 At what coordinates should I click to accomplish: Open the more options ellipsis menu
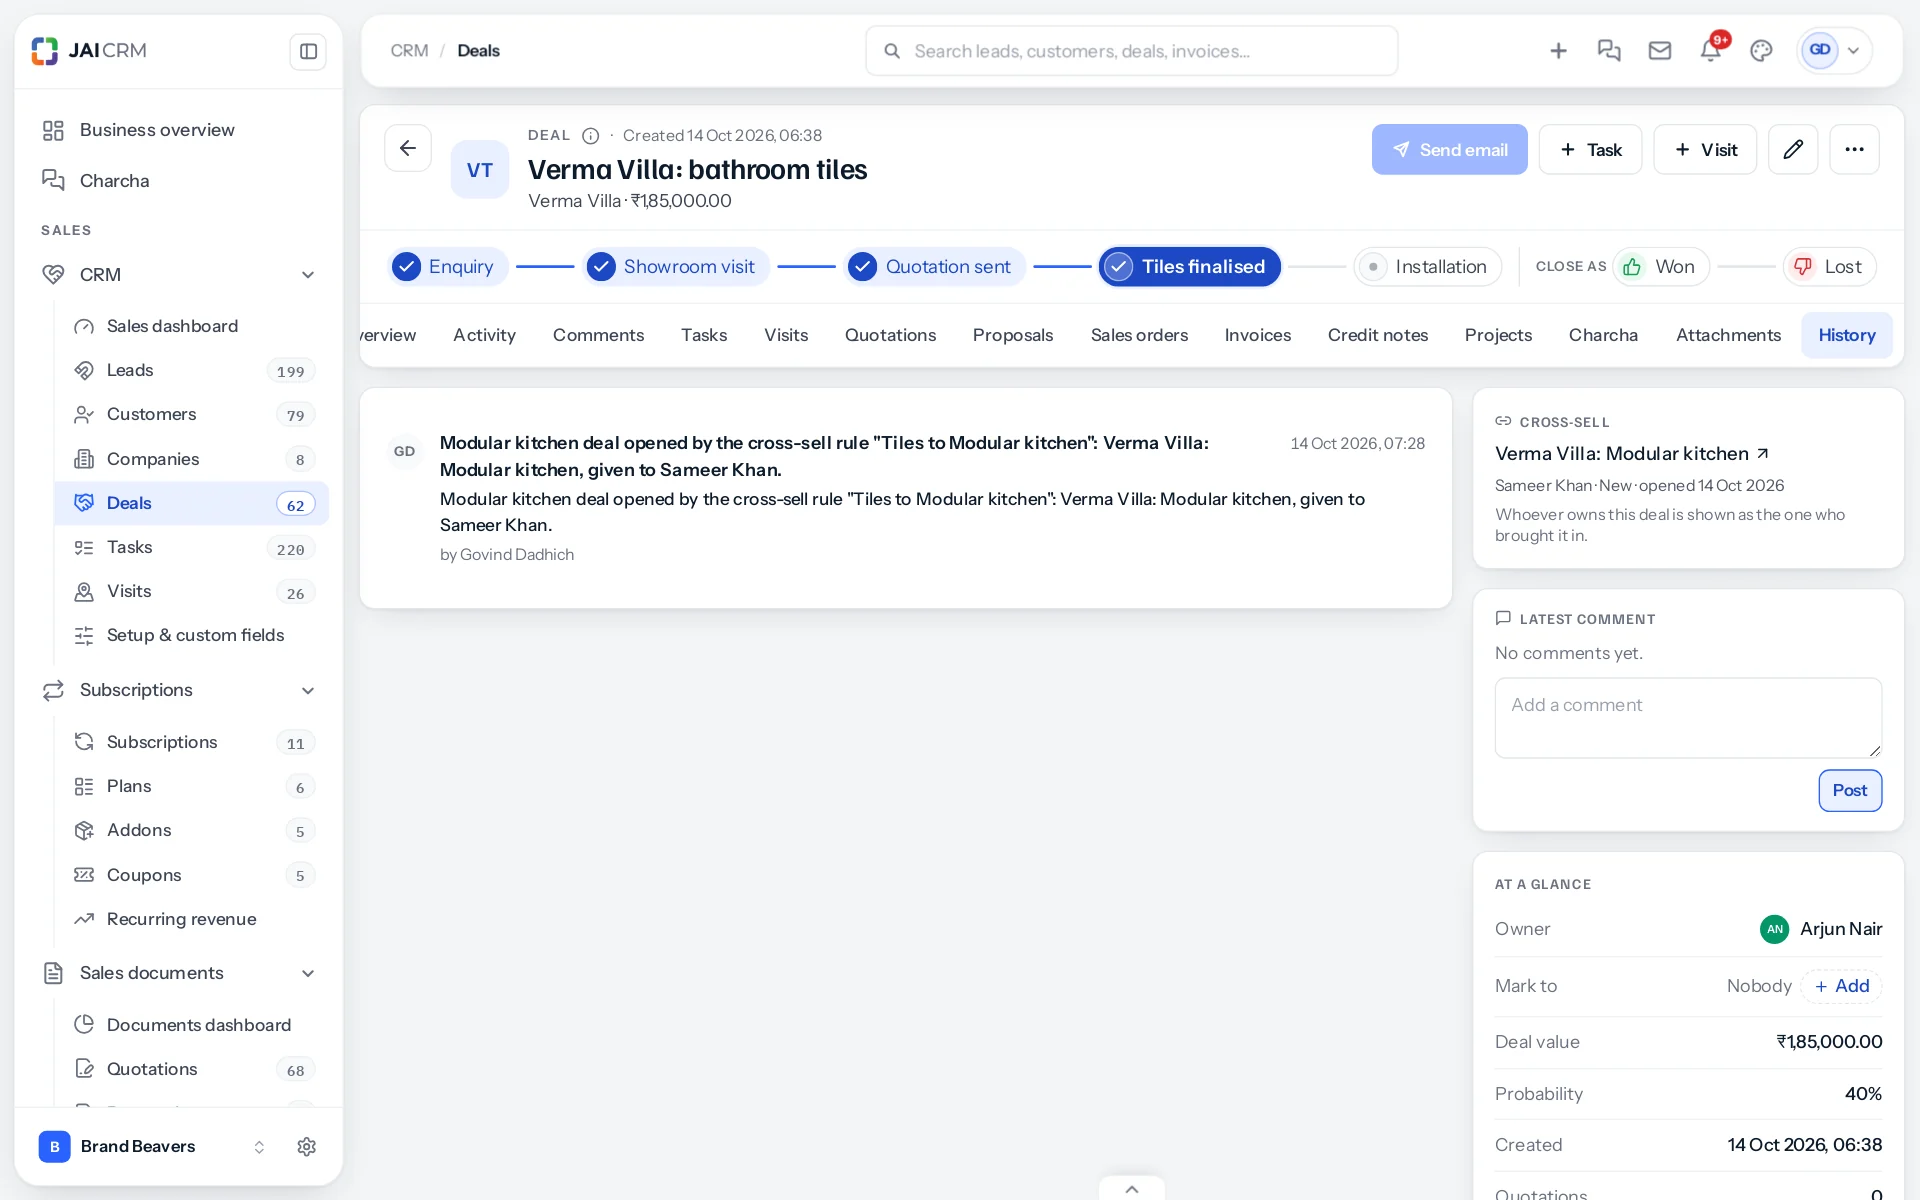(x=1854, y=149)
